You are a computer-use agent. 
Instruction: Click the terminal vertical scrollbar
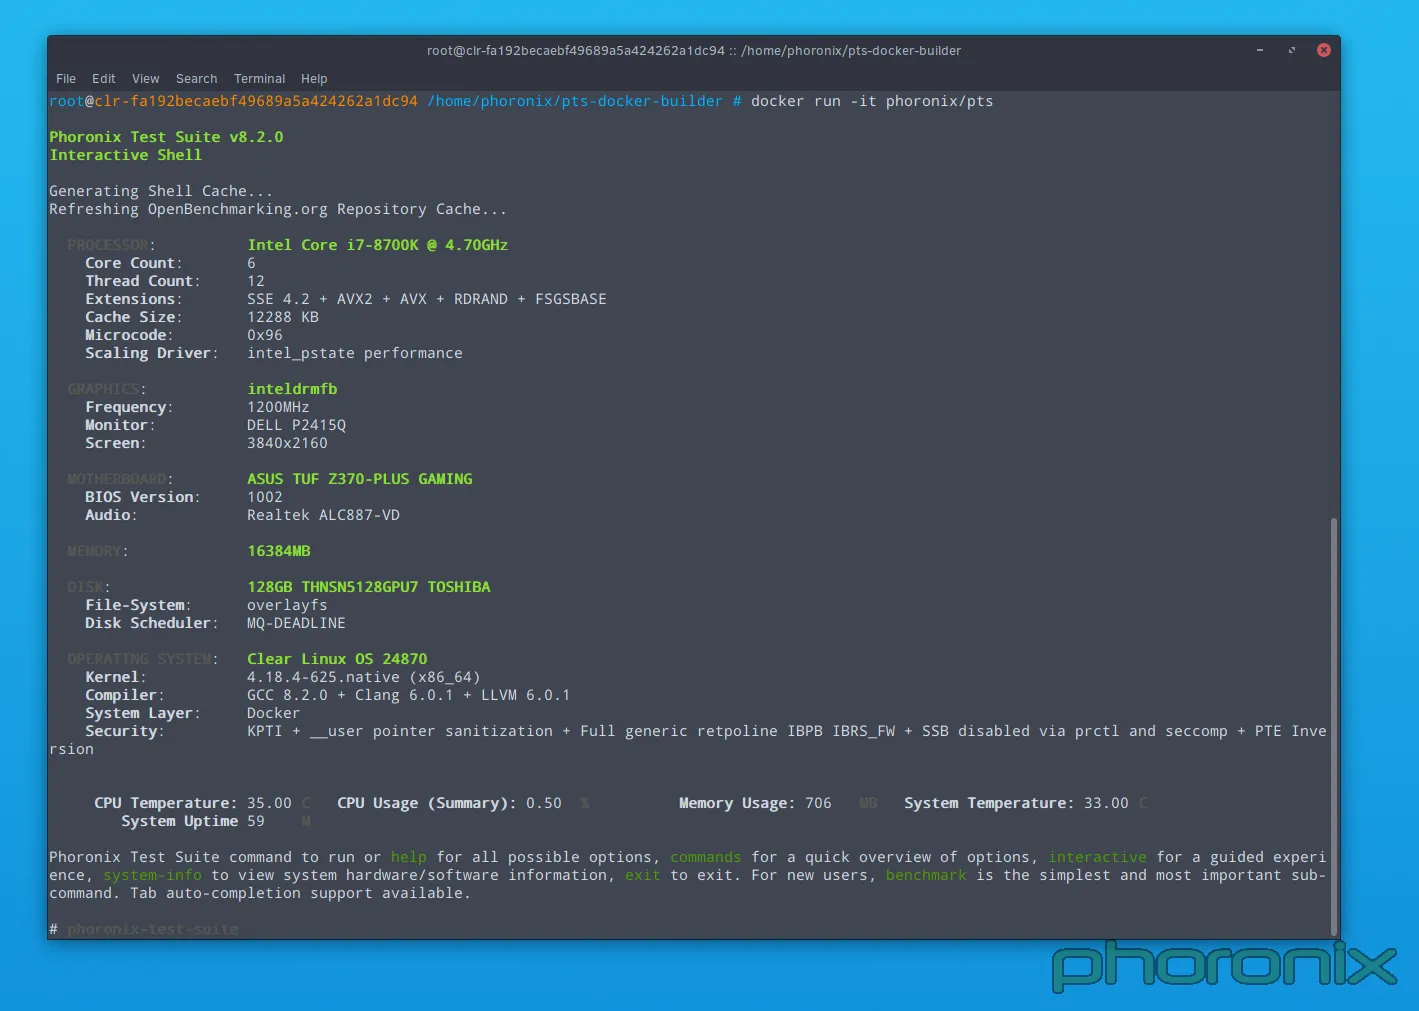coord(1334,726)
